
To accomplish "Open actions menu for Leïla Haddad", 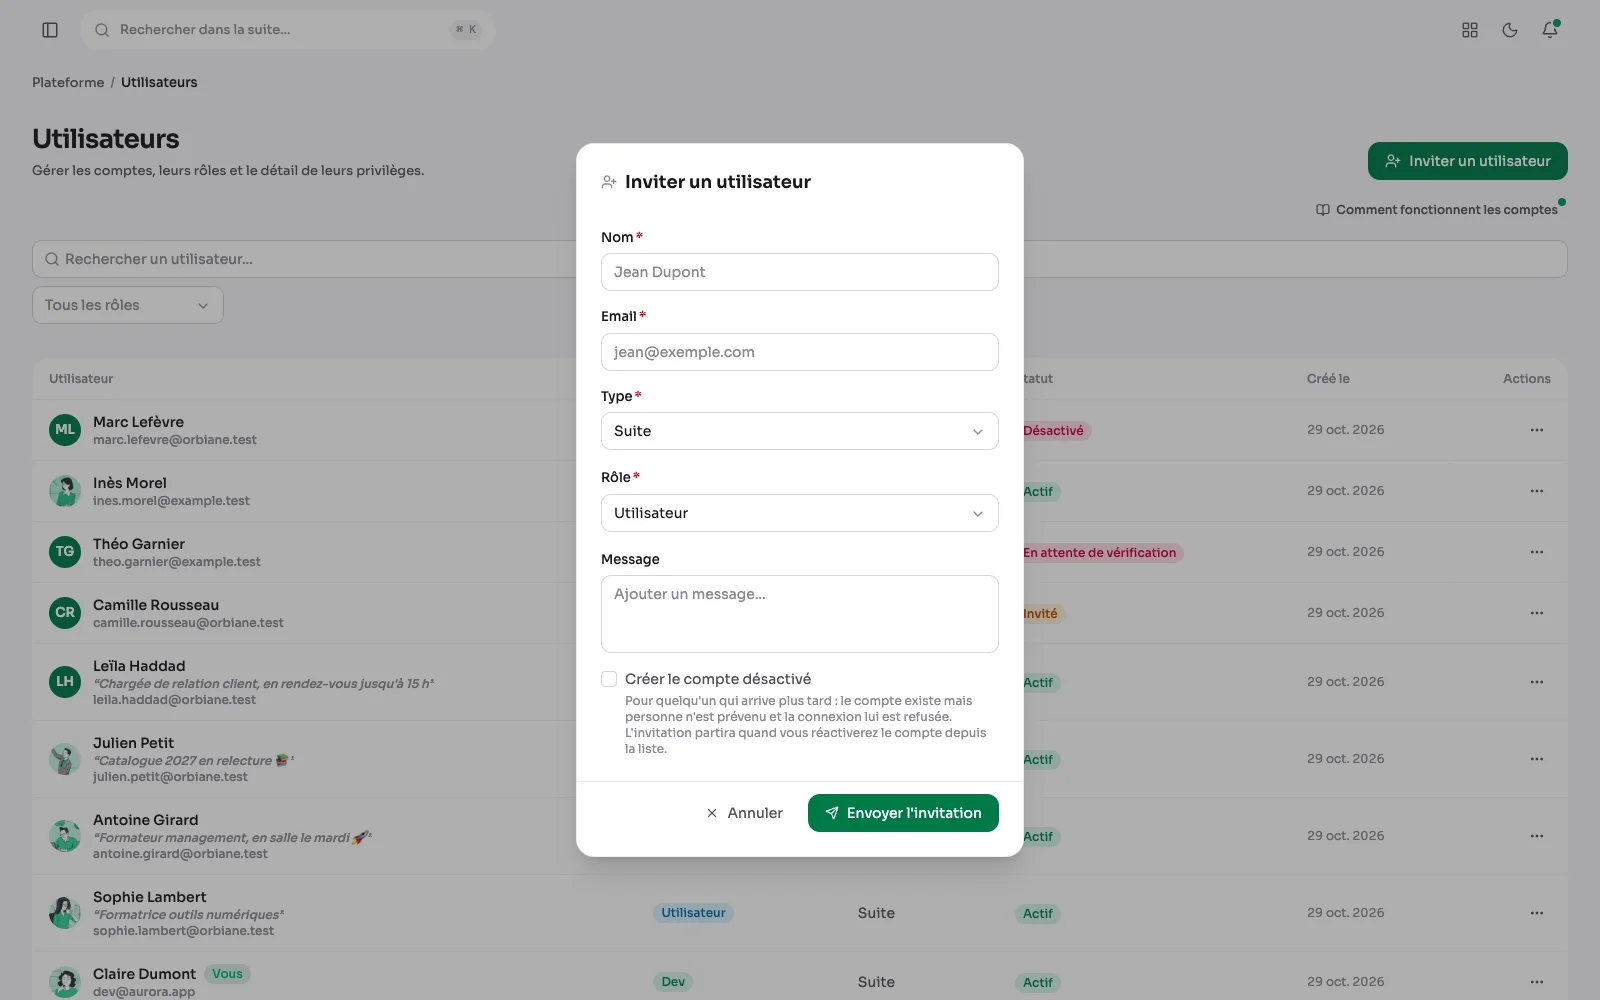I will click(x=1537, y=682).
